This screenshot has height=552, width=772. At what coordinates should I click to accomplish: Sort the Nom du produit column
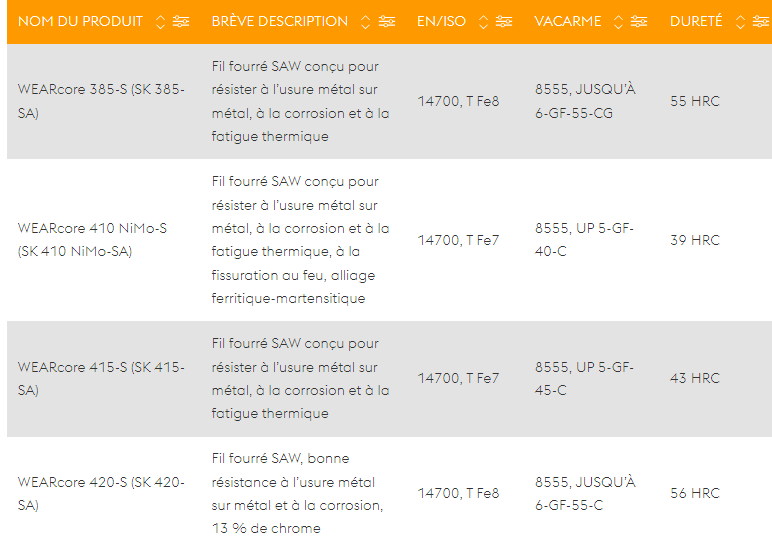(160, 22)
